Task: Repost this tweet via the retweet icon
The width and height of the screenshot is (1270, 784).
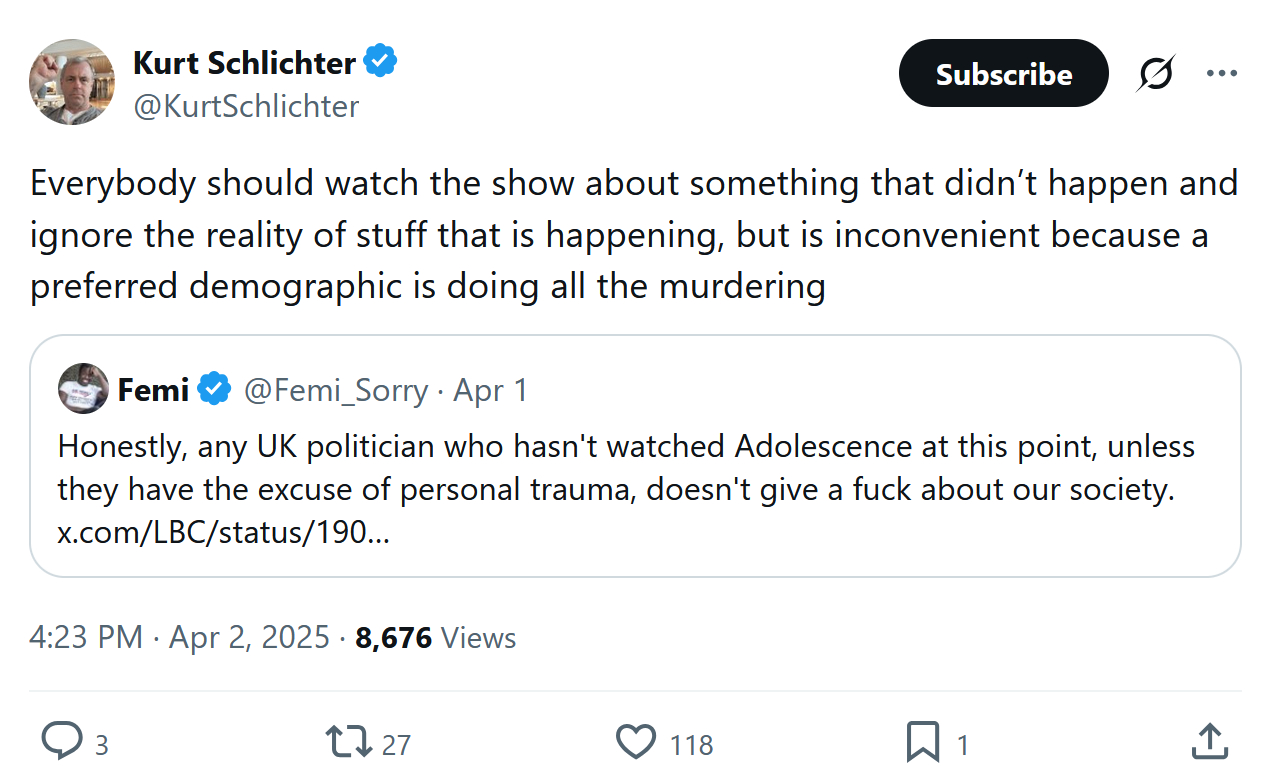Action: [347, 742]
